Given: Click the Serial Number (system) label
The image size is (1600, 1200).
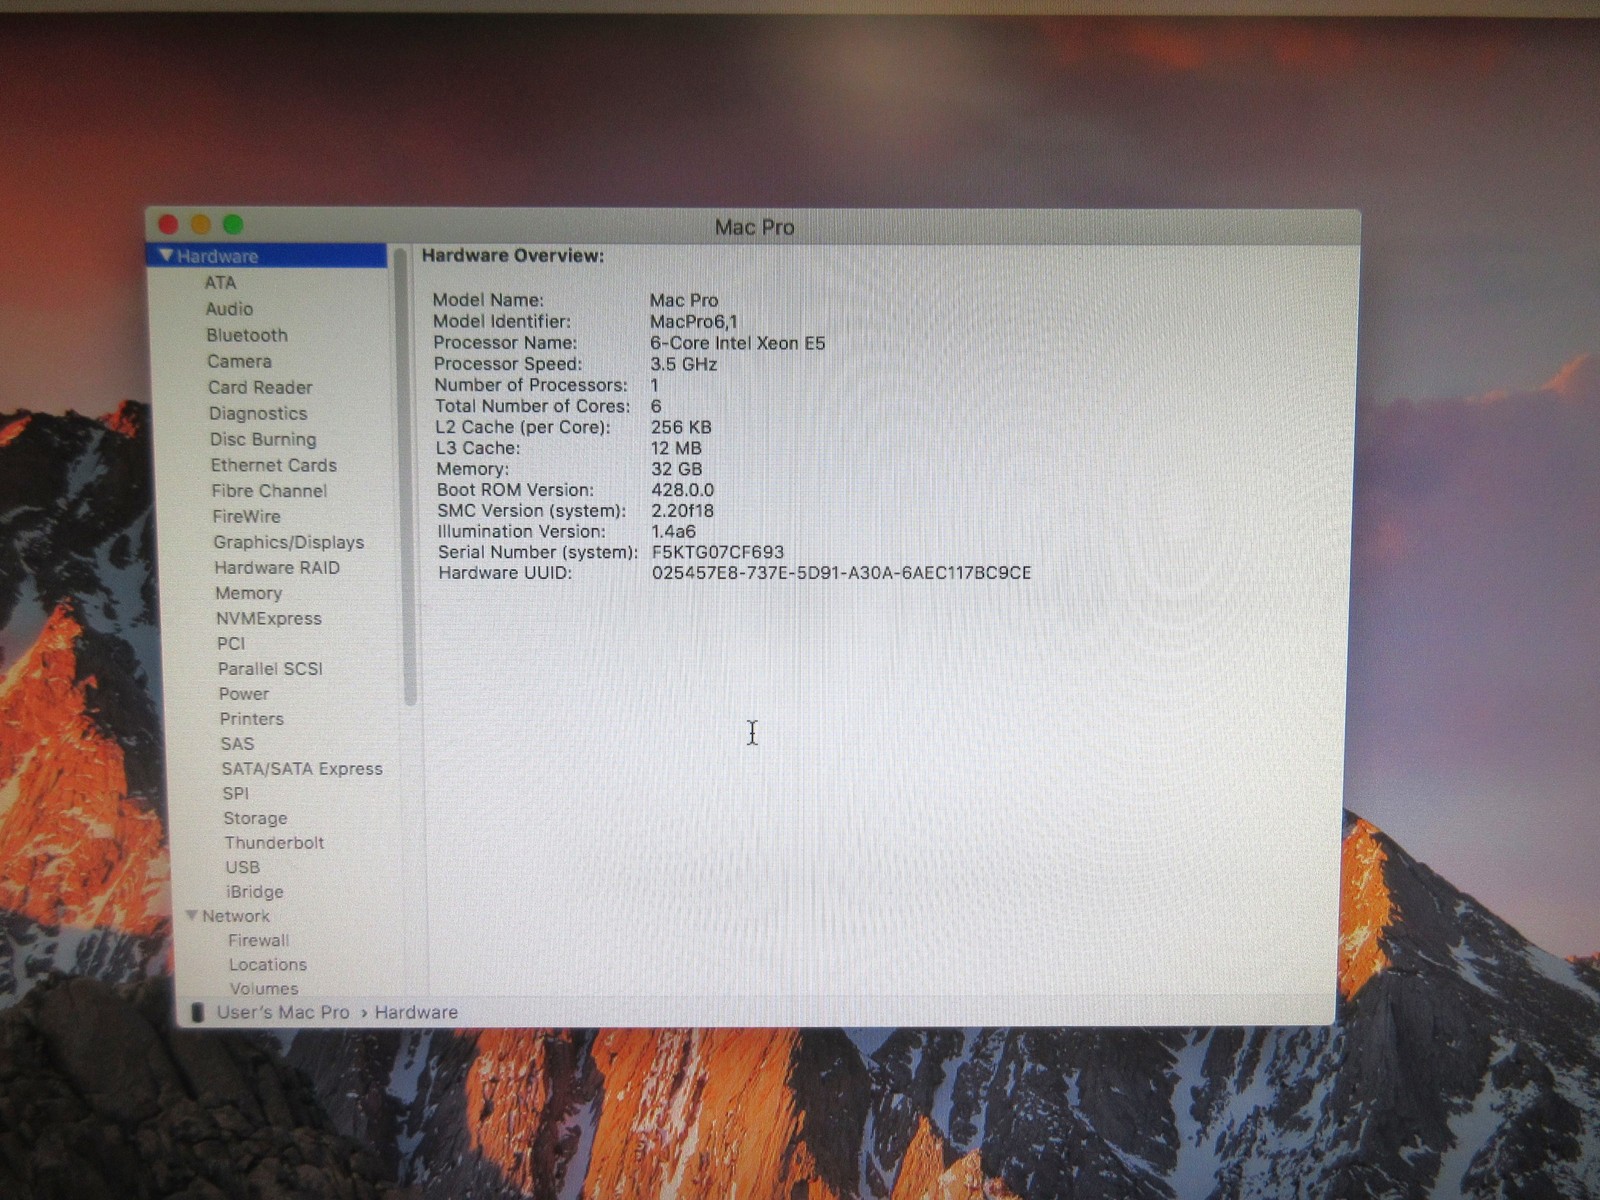Looking at the screenshot, I should pyautogui.click(x=538, y=552).
